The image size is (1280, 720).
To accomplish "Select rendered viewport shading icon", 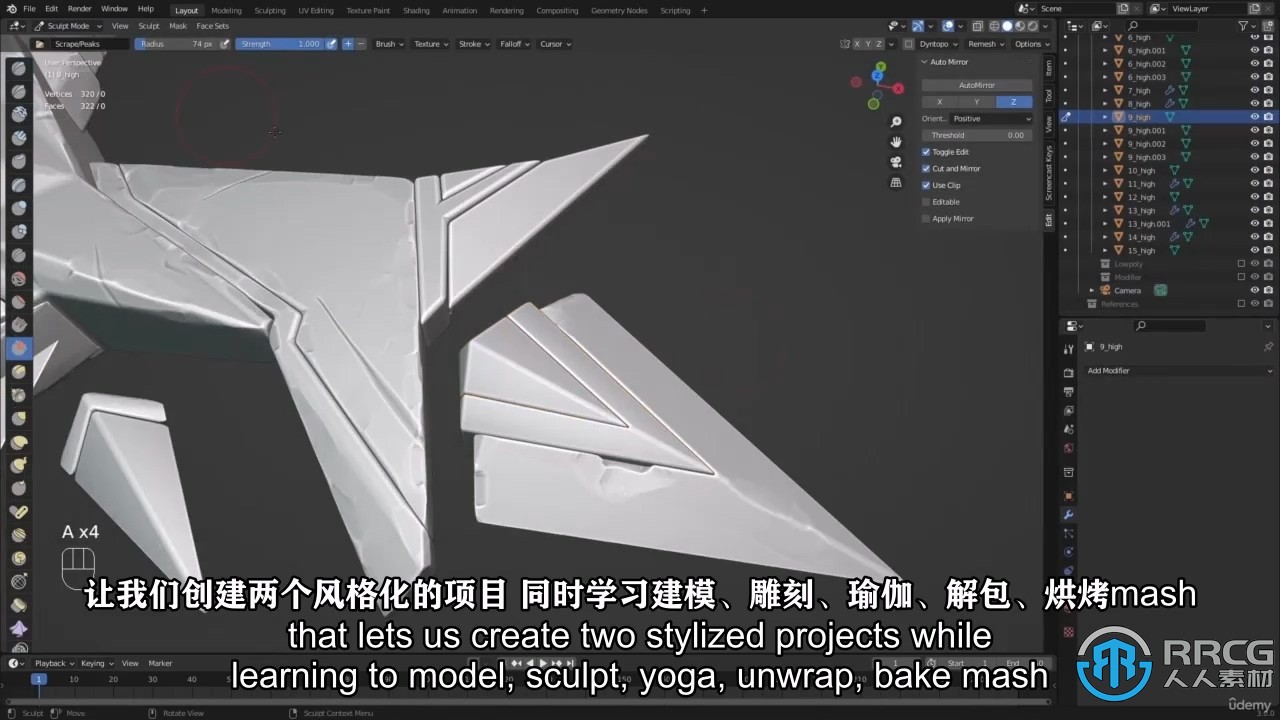I will pos(1034,27).
